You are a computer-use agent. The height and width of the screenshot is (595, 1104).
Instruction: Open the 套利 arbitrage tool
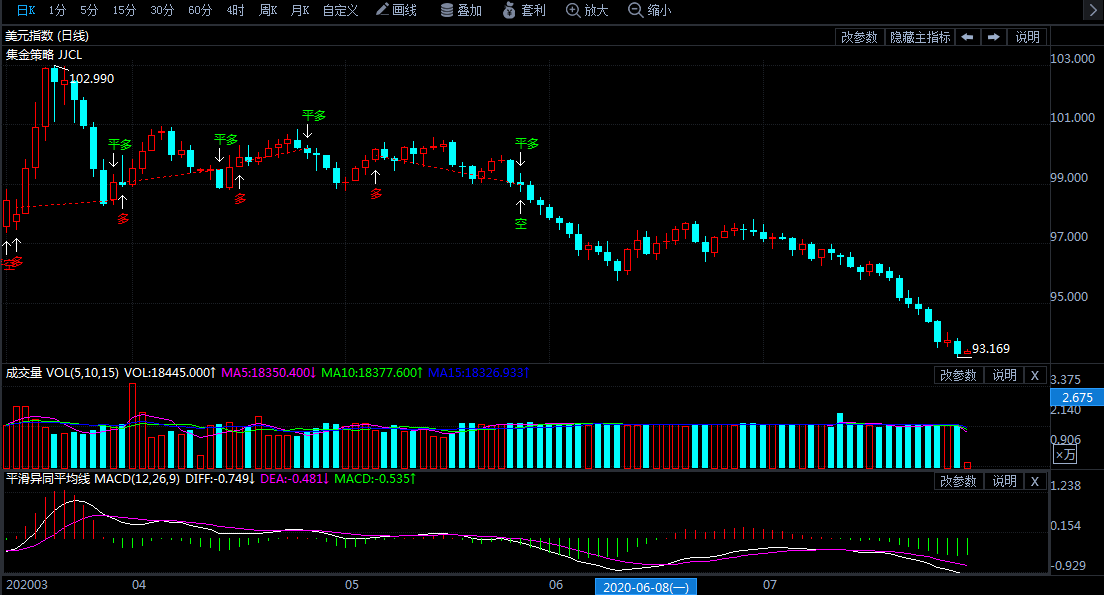click(x=524, y=10)
